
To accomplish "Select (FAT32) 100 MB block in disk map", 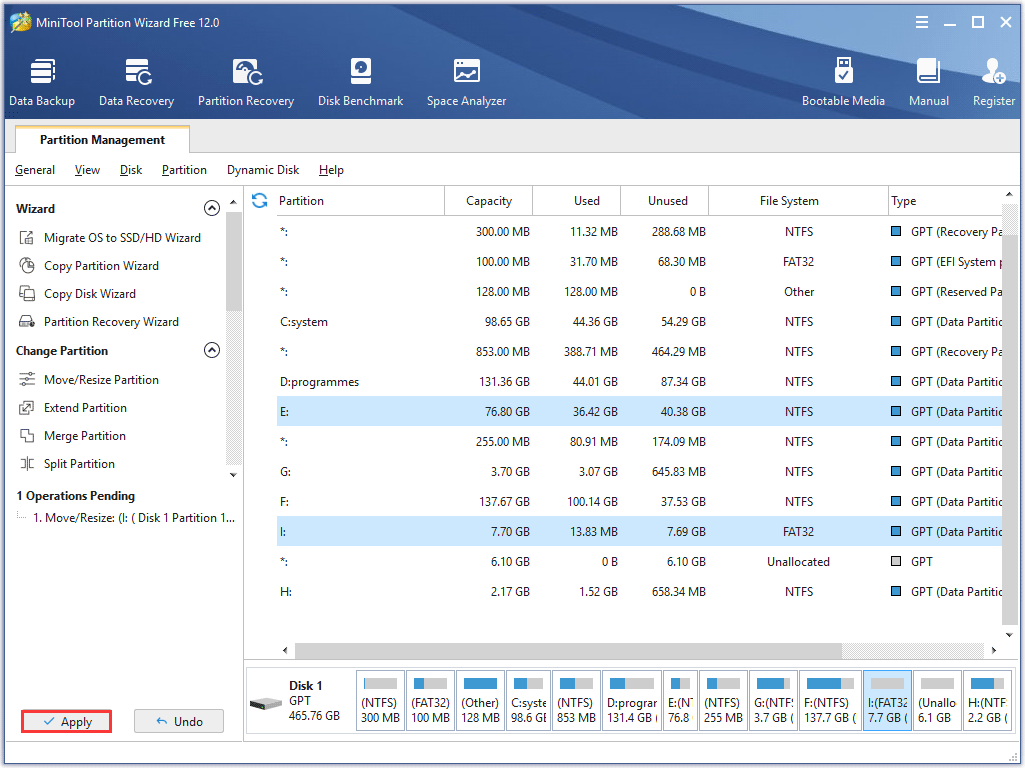I will pos(430,700).
